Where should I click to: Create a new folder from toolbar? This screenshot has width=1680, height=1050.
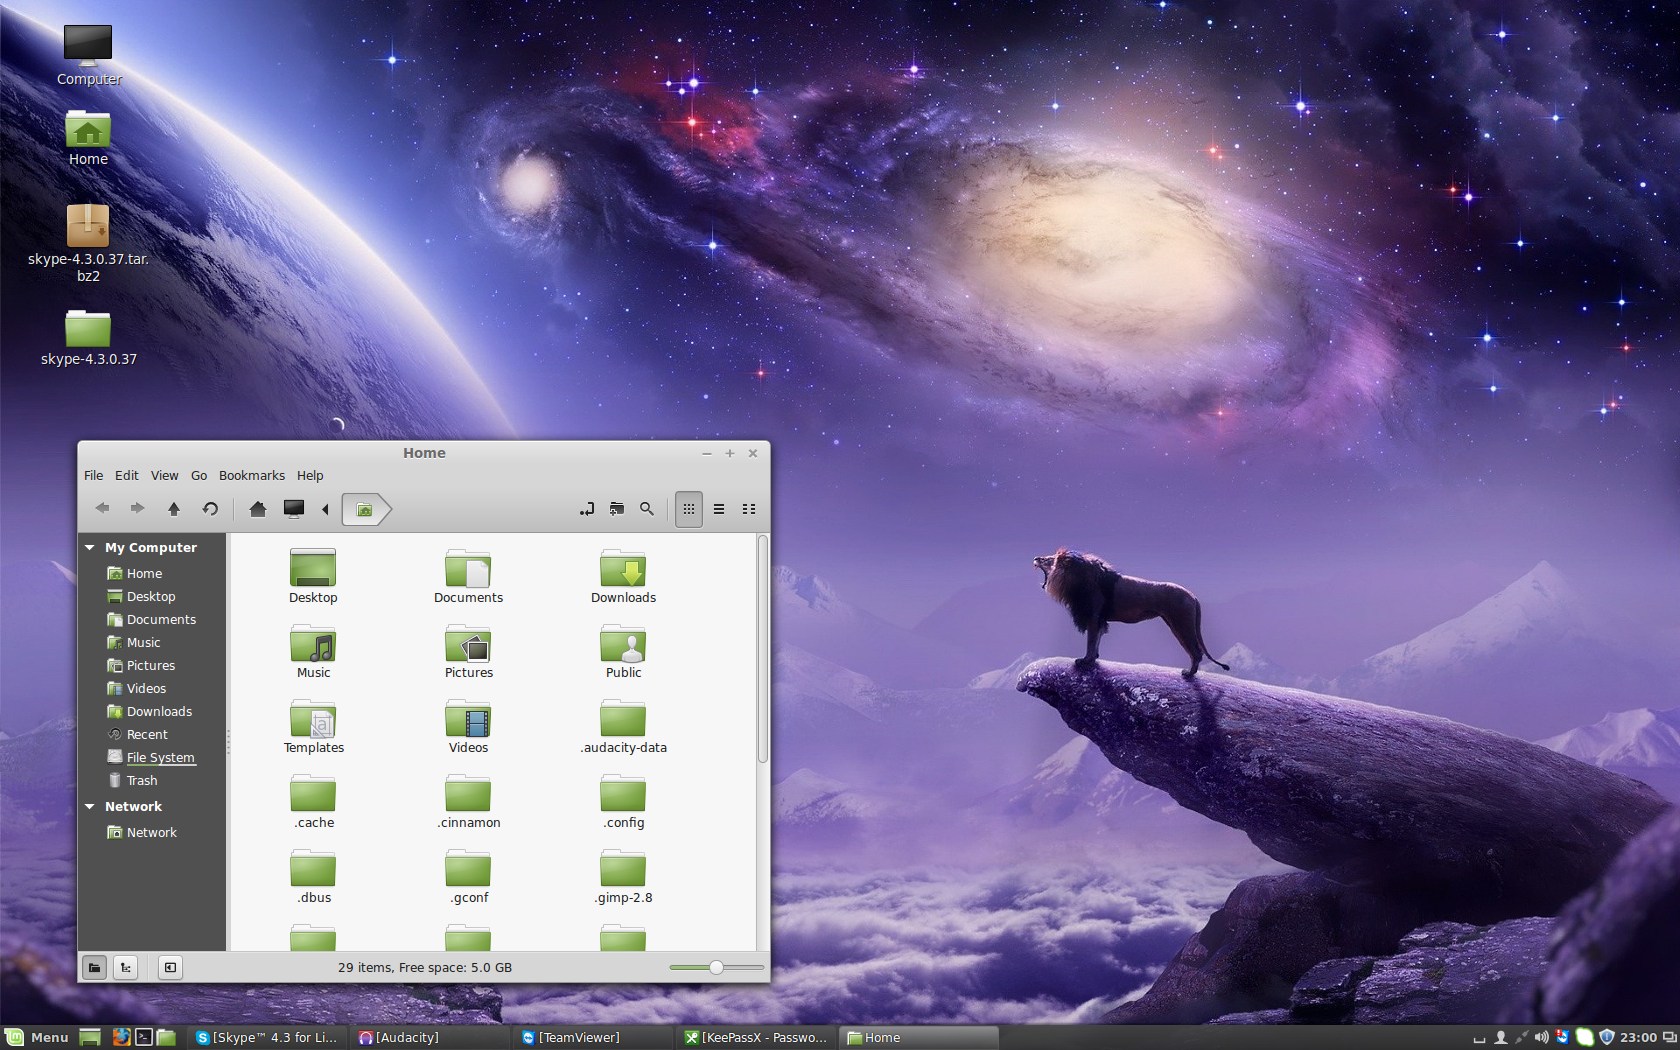(617, 509)
